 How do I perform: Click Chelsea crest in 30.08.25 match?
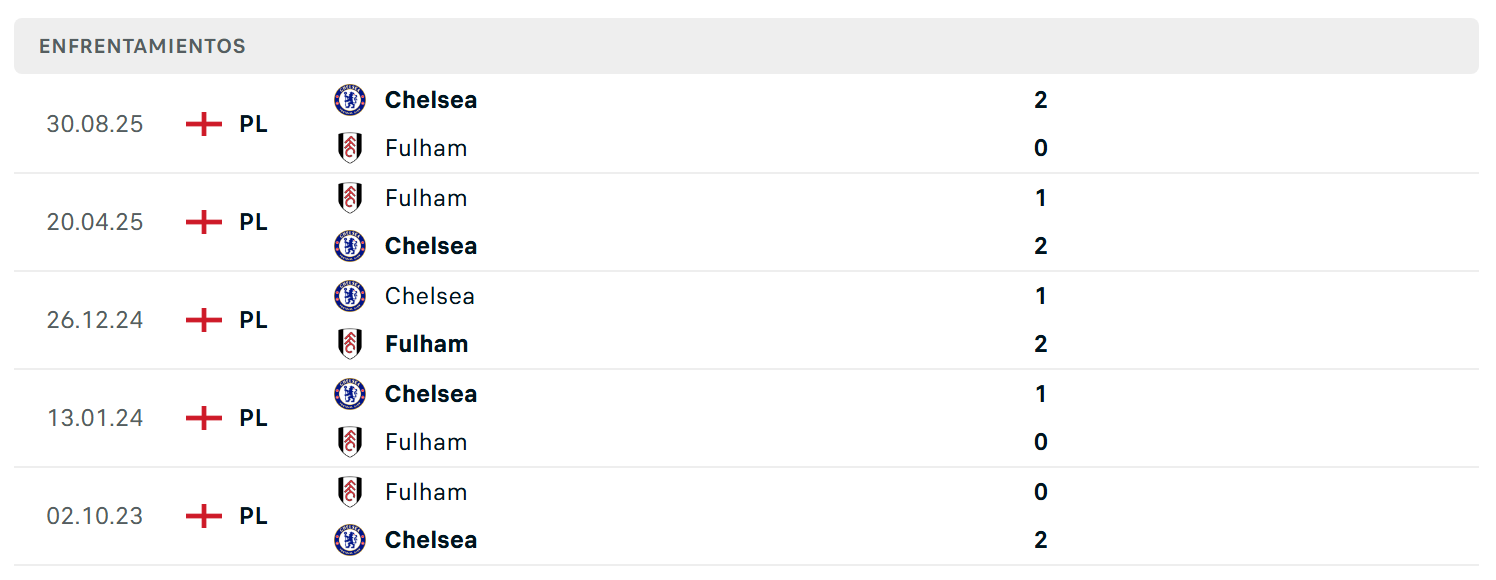click(x=350, y=100)
